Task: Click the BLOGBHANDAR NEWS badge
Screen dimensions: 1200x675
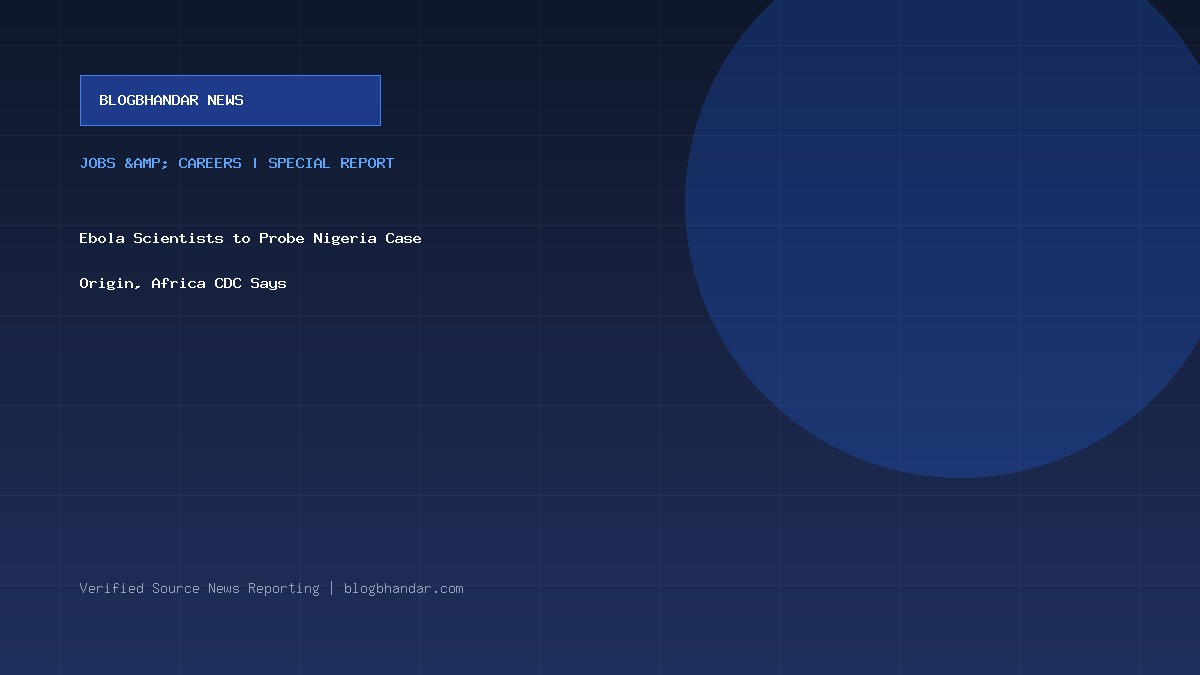Action: pyautogui.click(x=230, y=100)
